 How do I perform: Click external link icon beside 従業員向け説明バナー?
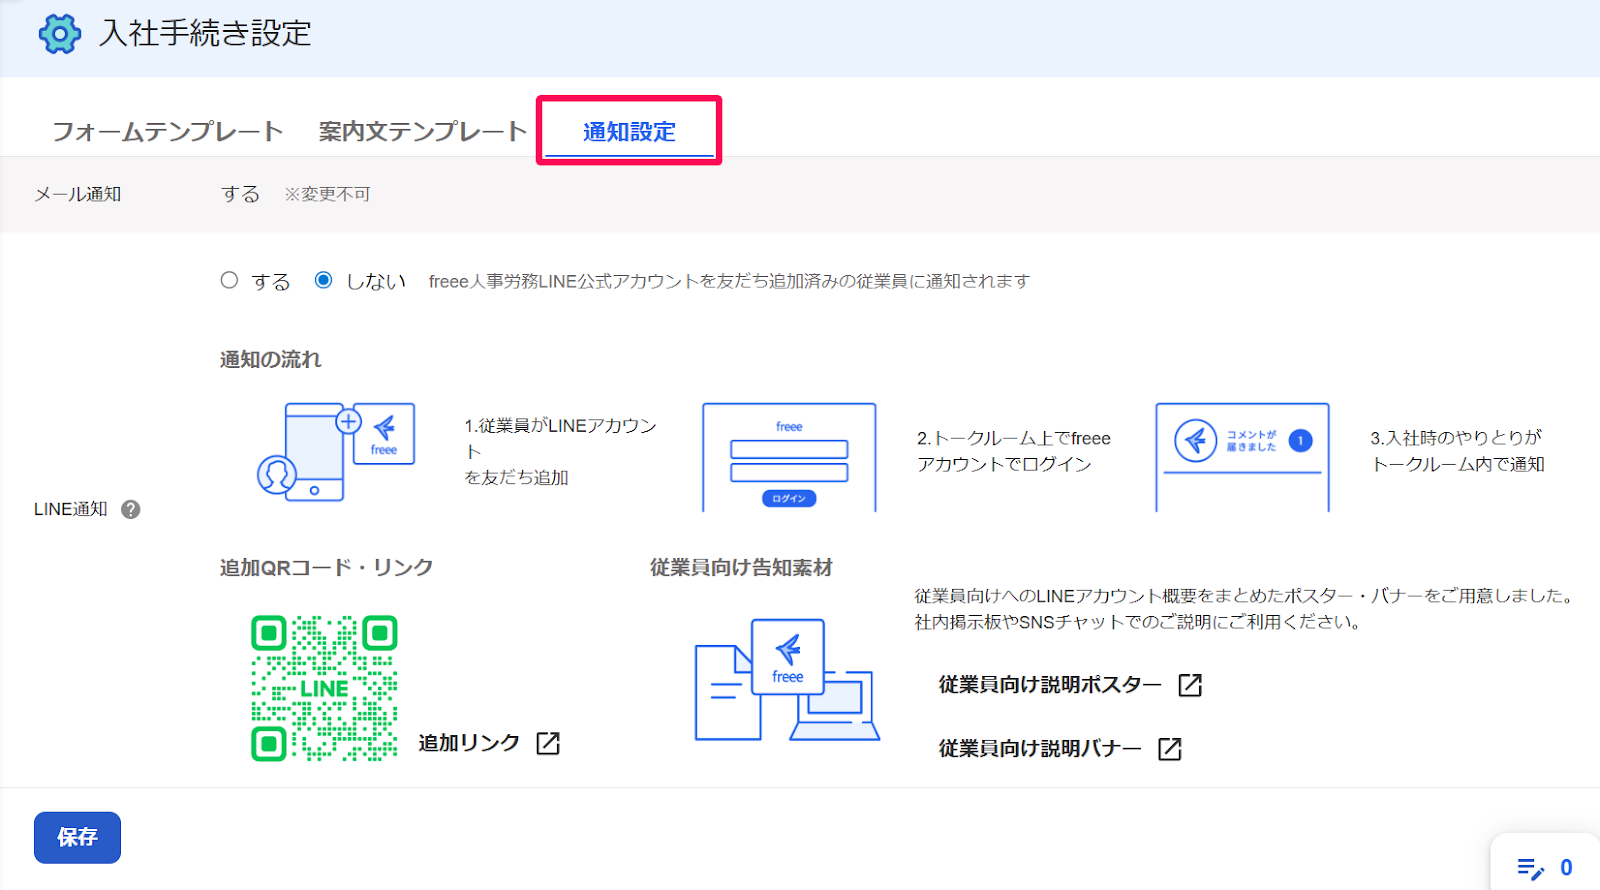(x=1170, y=749)
